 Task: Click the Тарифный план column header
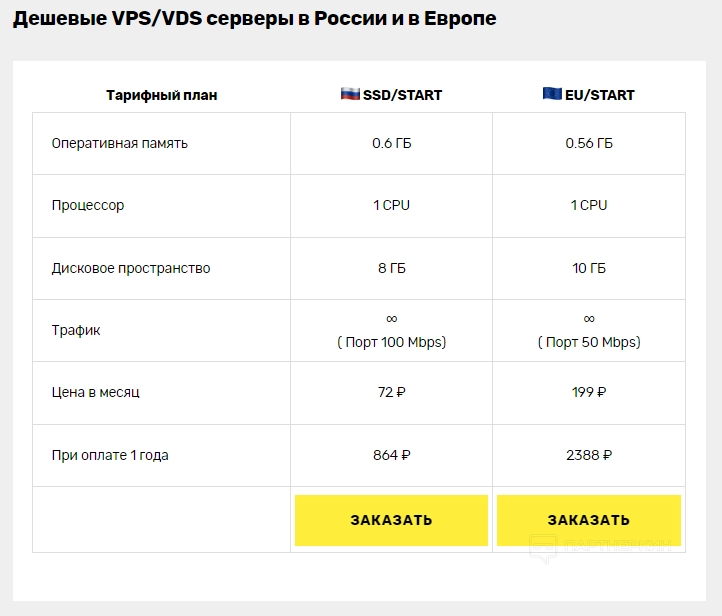[x=161, y=95]
